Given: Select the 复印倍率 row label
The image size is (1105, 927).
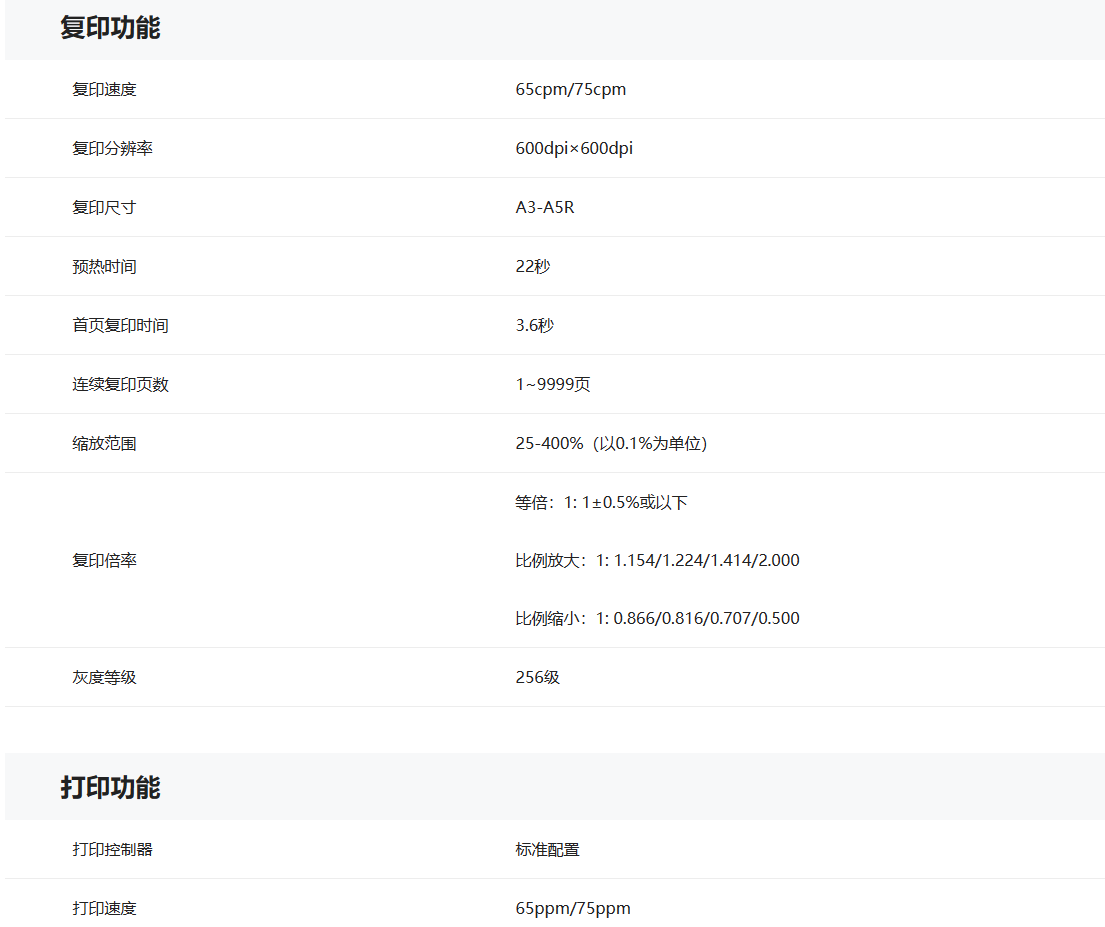Looking at the screenshot, I should (x=104, y=560).
